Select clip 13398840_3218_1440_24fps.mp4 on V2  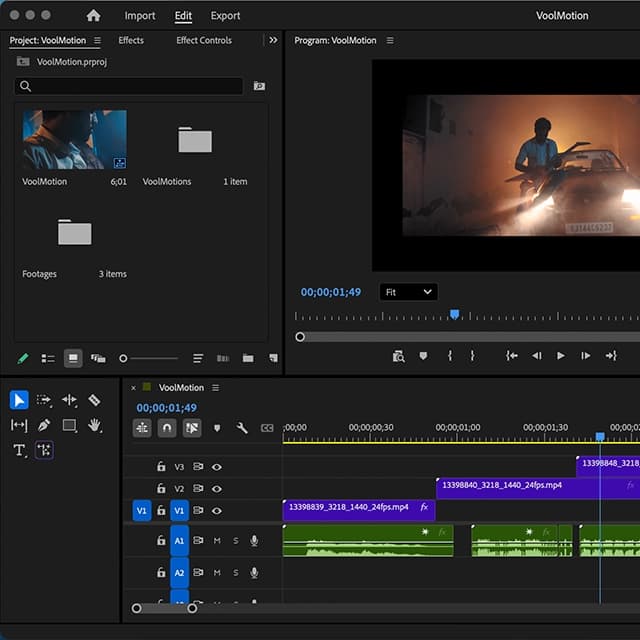[x=538, y=488]
